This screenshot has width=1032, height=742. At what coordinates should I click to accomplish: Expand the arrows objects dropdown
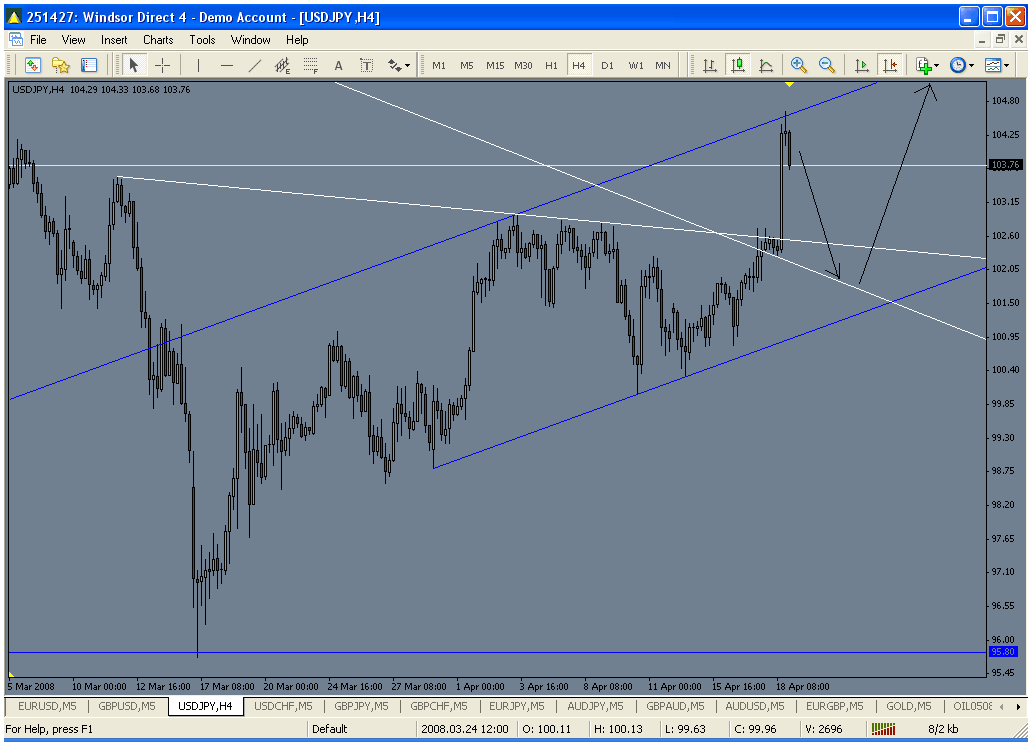click(x=399, y=65)
